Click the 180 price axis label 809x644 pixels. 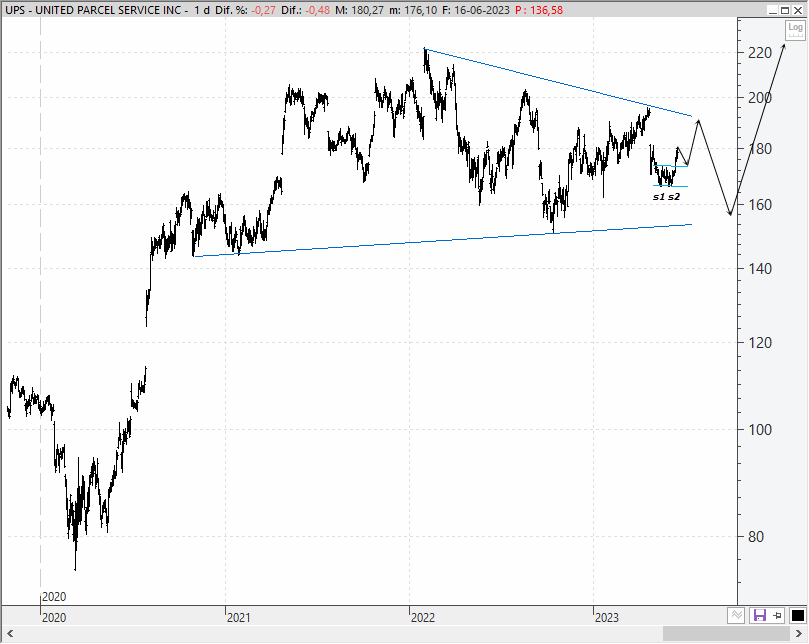point(760,149)
